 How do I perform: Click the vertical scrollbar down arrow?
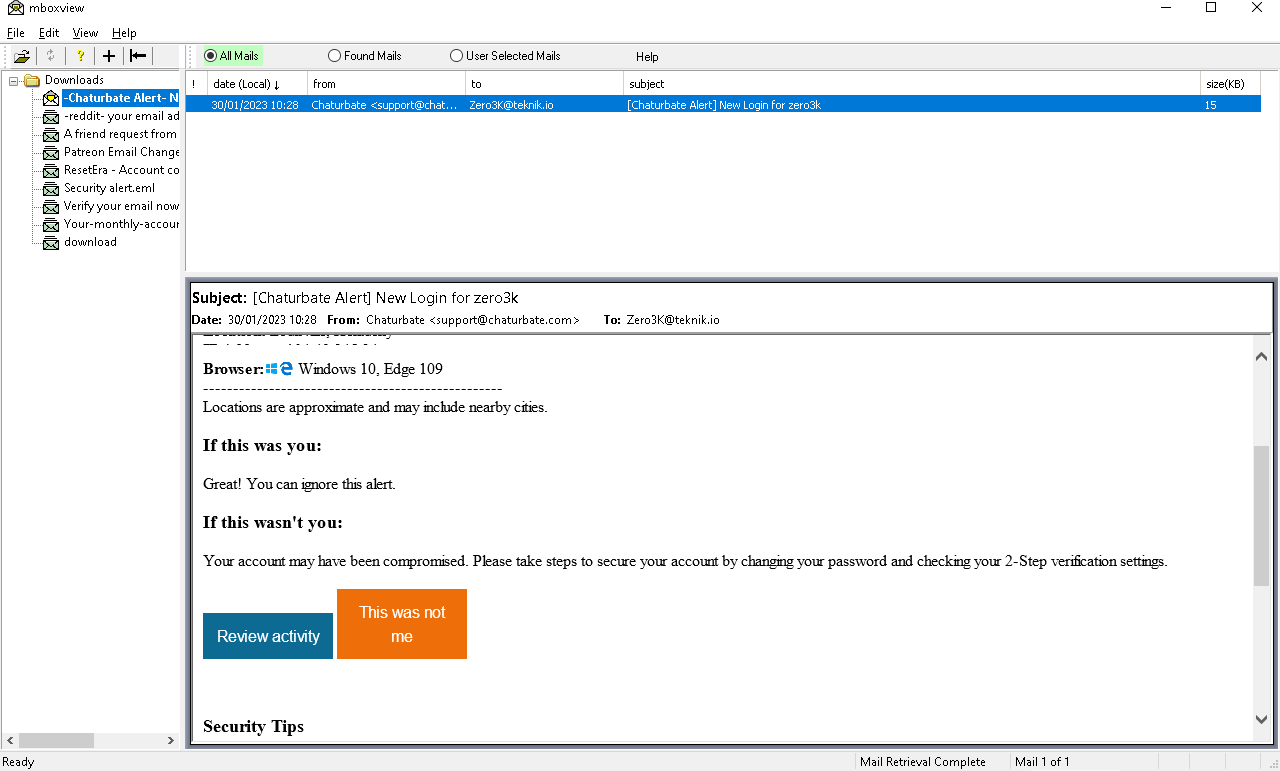(1261, 718)
